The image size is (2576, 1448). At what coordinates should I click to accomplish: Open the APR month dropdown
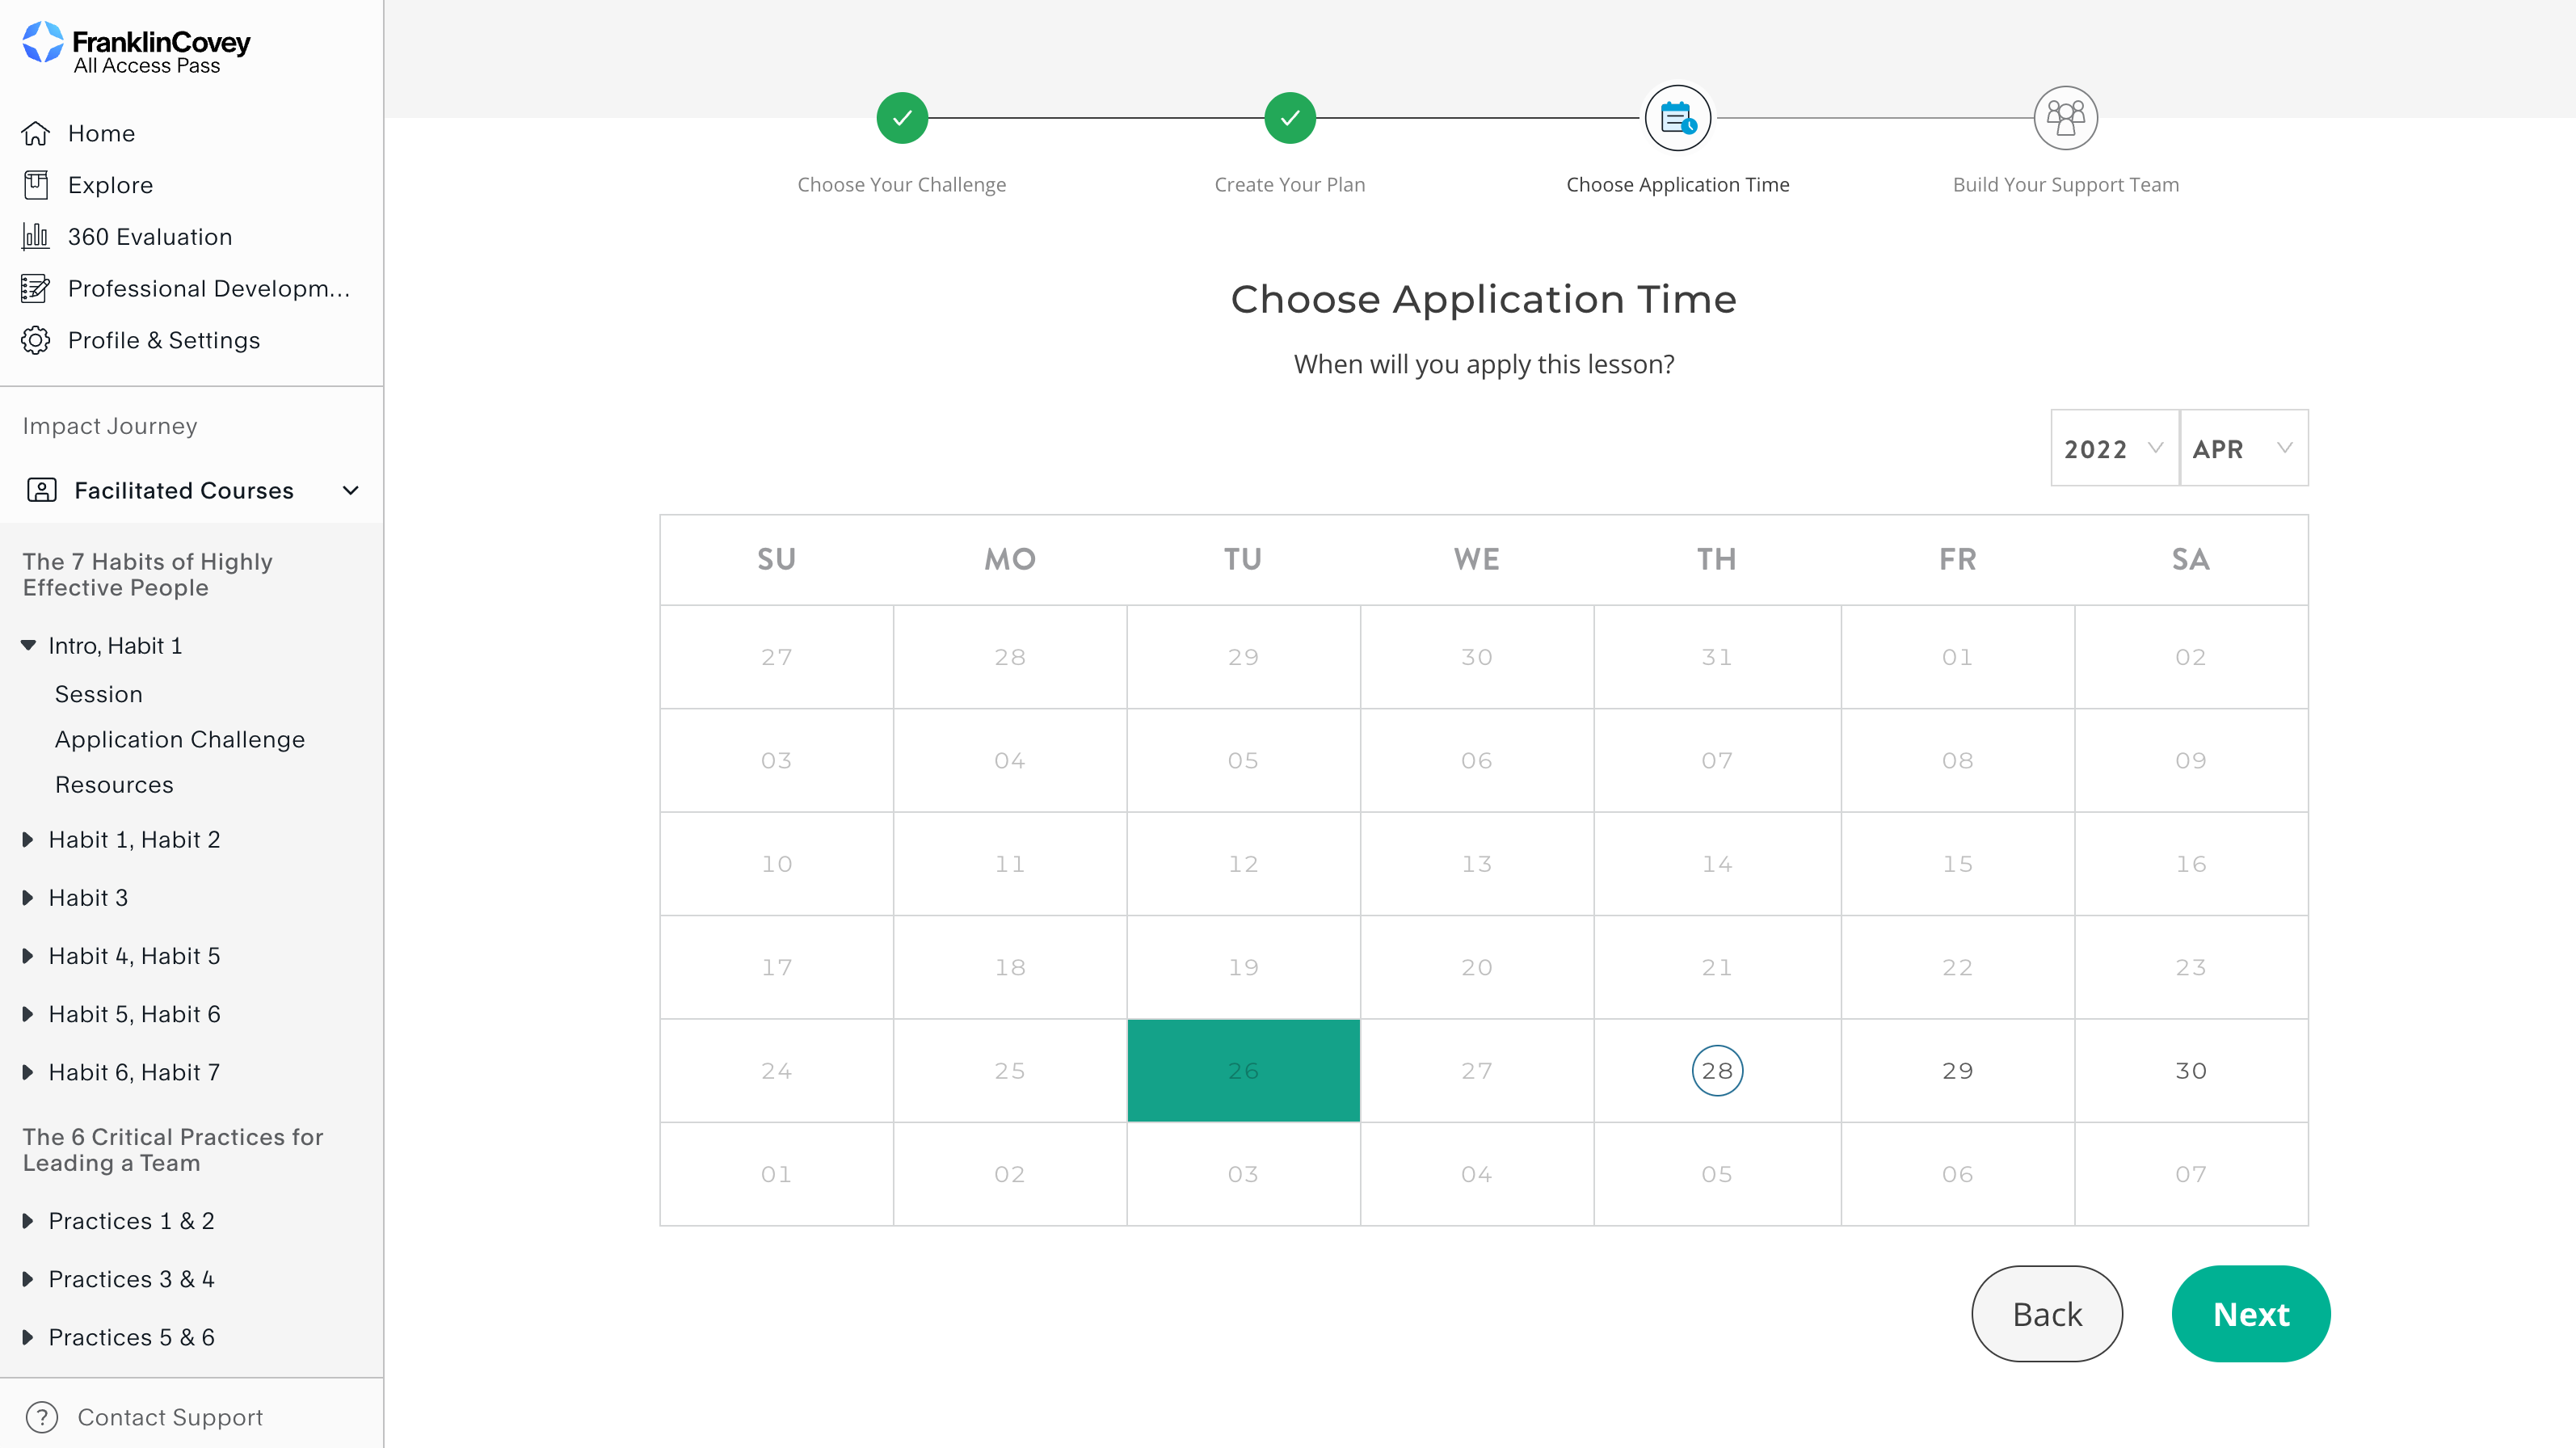tap(2243, 448)
